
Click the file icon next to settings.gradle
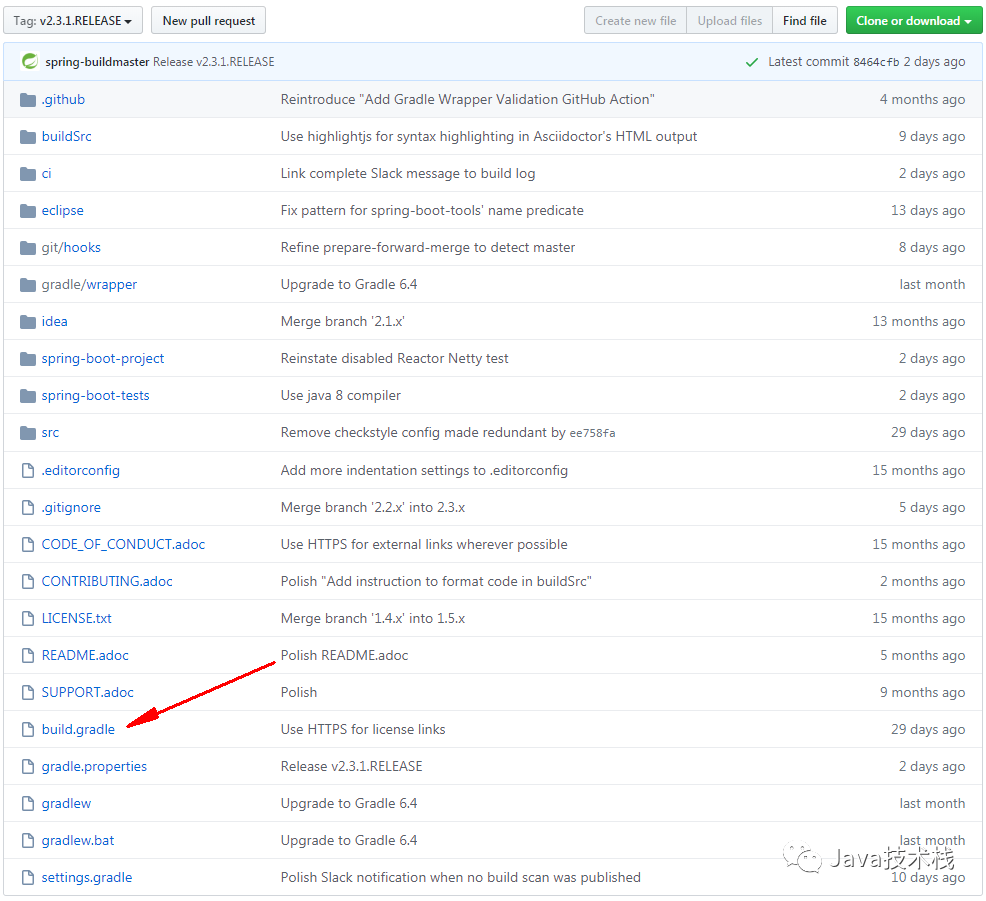[28, 877]
